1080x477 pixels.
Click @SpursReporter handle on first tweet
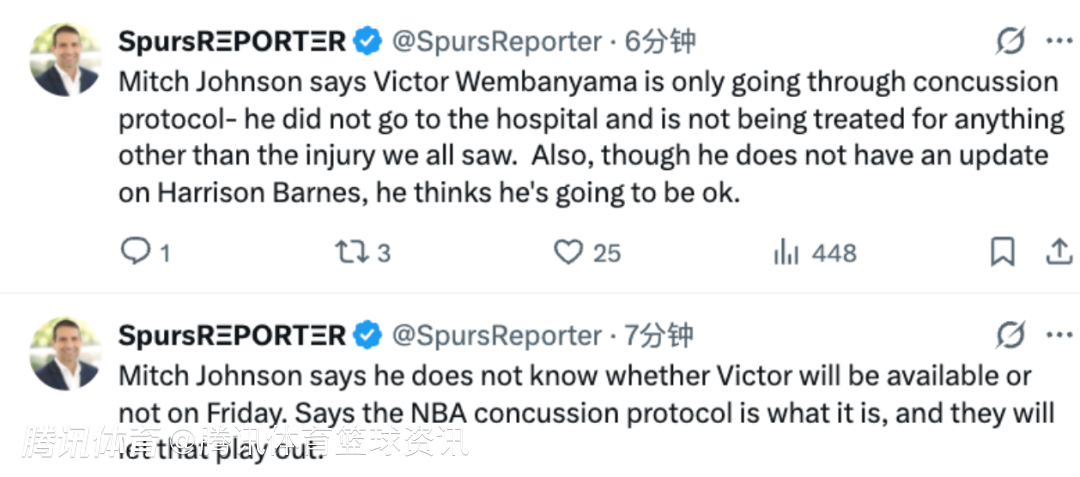pyautogui.click(x=497, y=42)
